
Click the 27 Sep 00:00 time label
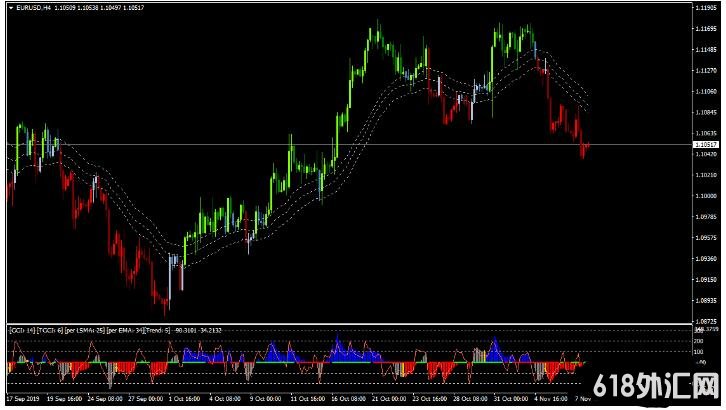coord(146,398)
